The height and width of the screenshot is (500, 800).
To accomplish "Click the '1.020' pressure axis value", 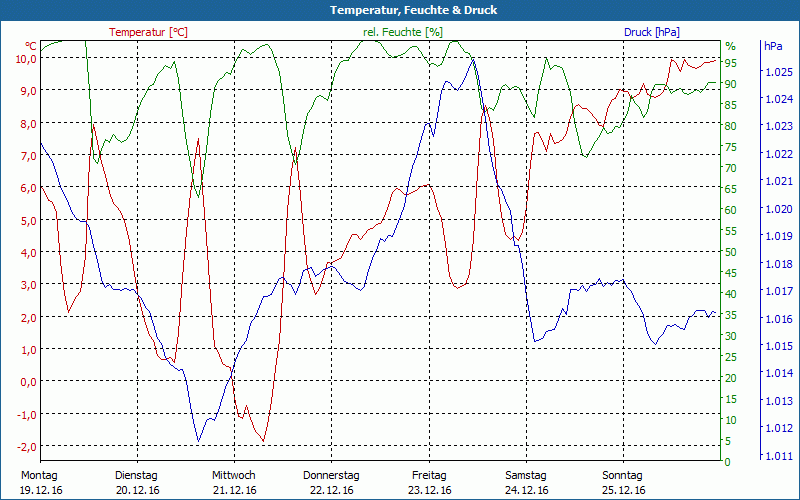I will click(x=780, y=209).
